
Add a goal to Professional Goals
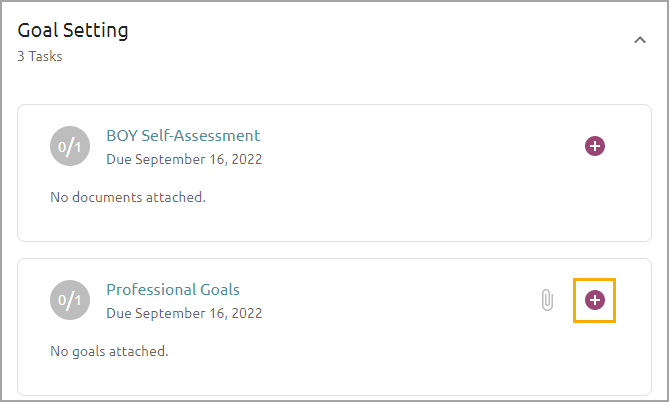[x=594, y=300]
